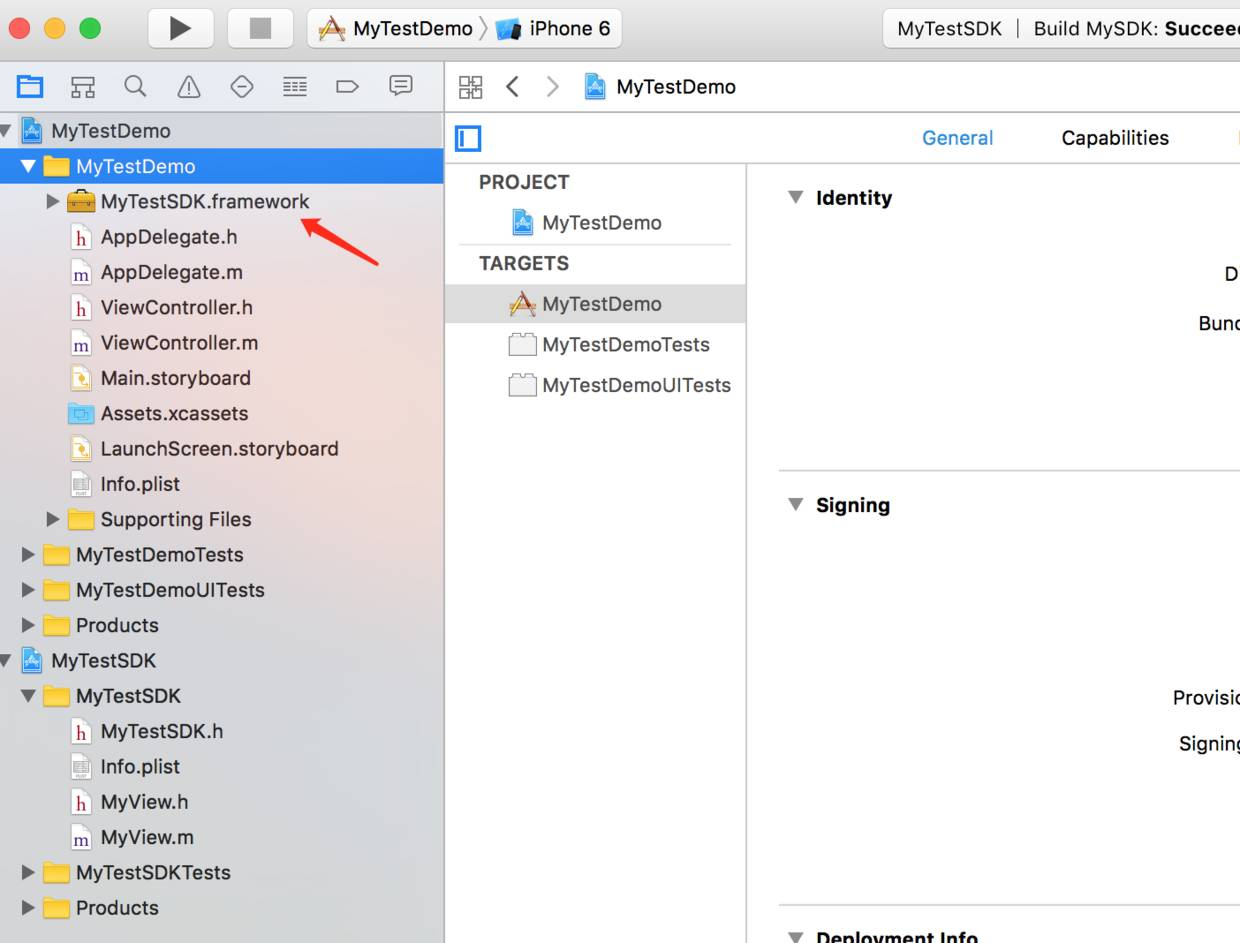Expand Products under MyTestDemo project
Viewport: 1240px width, 943px height.
tap(29, 625)
